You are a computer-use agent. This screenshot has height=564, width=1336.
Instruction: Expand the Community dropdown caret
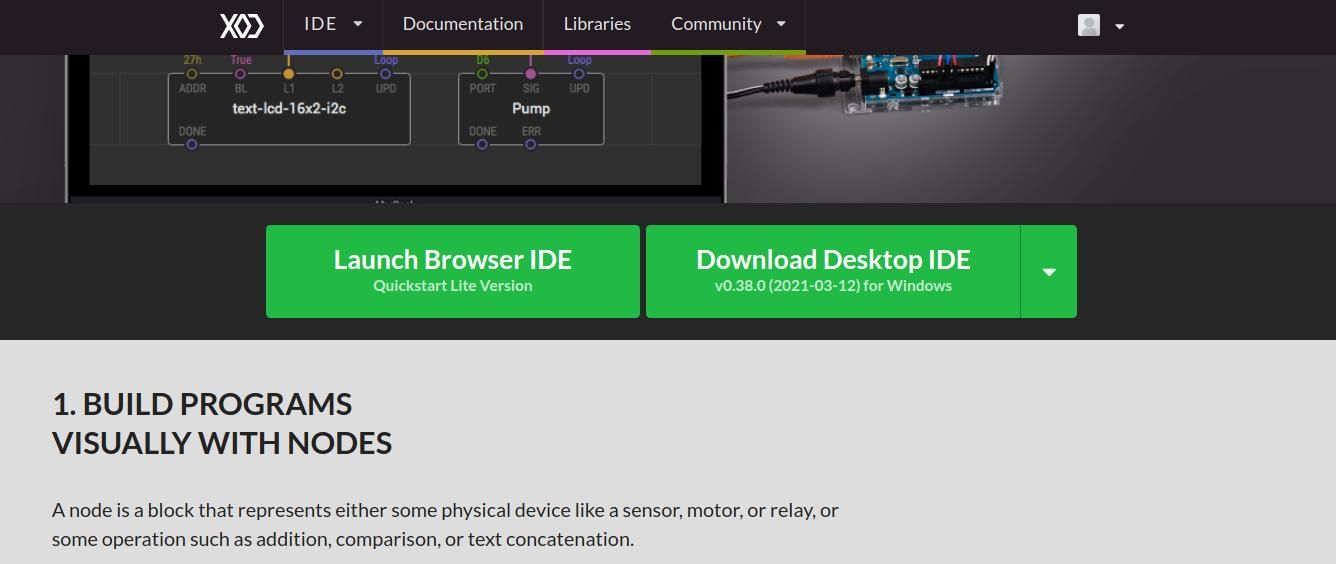click(x=781, y=24)
